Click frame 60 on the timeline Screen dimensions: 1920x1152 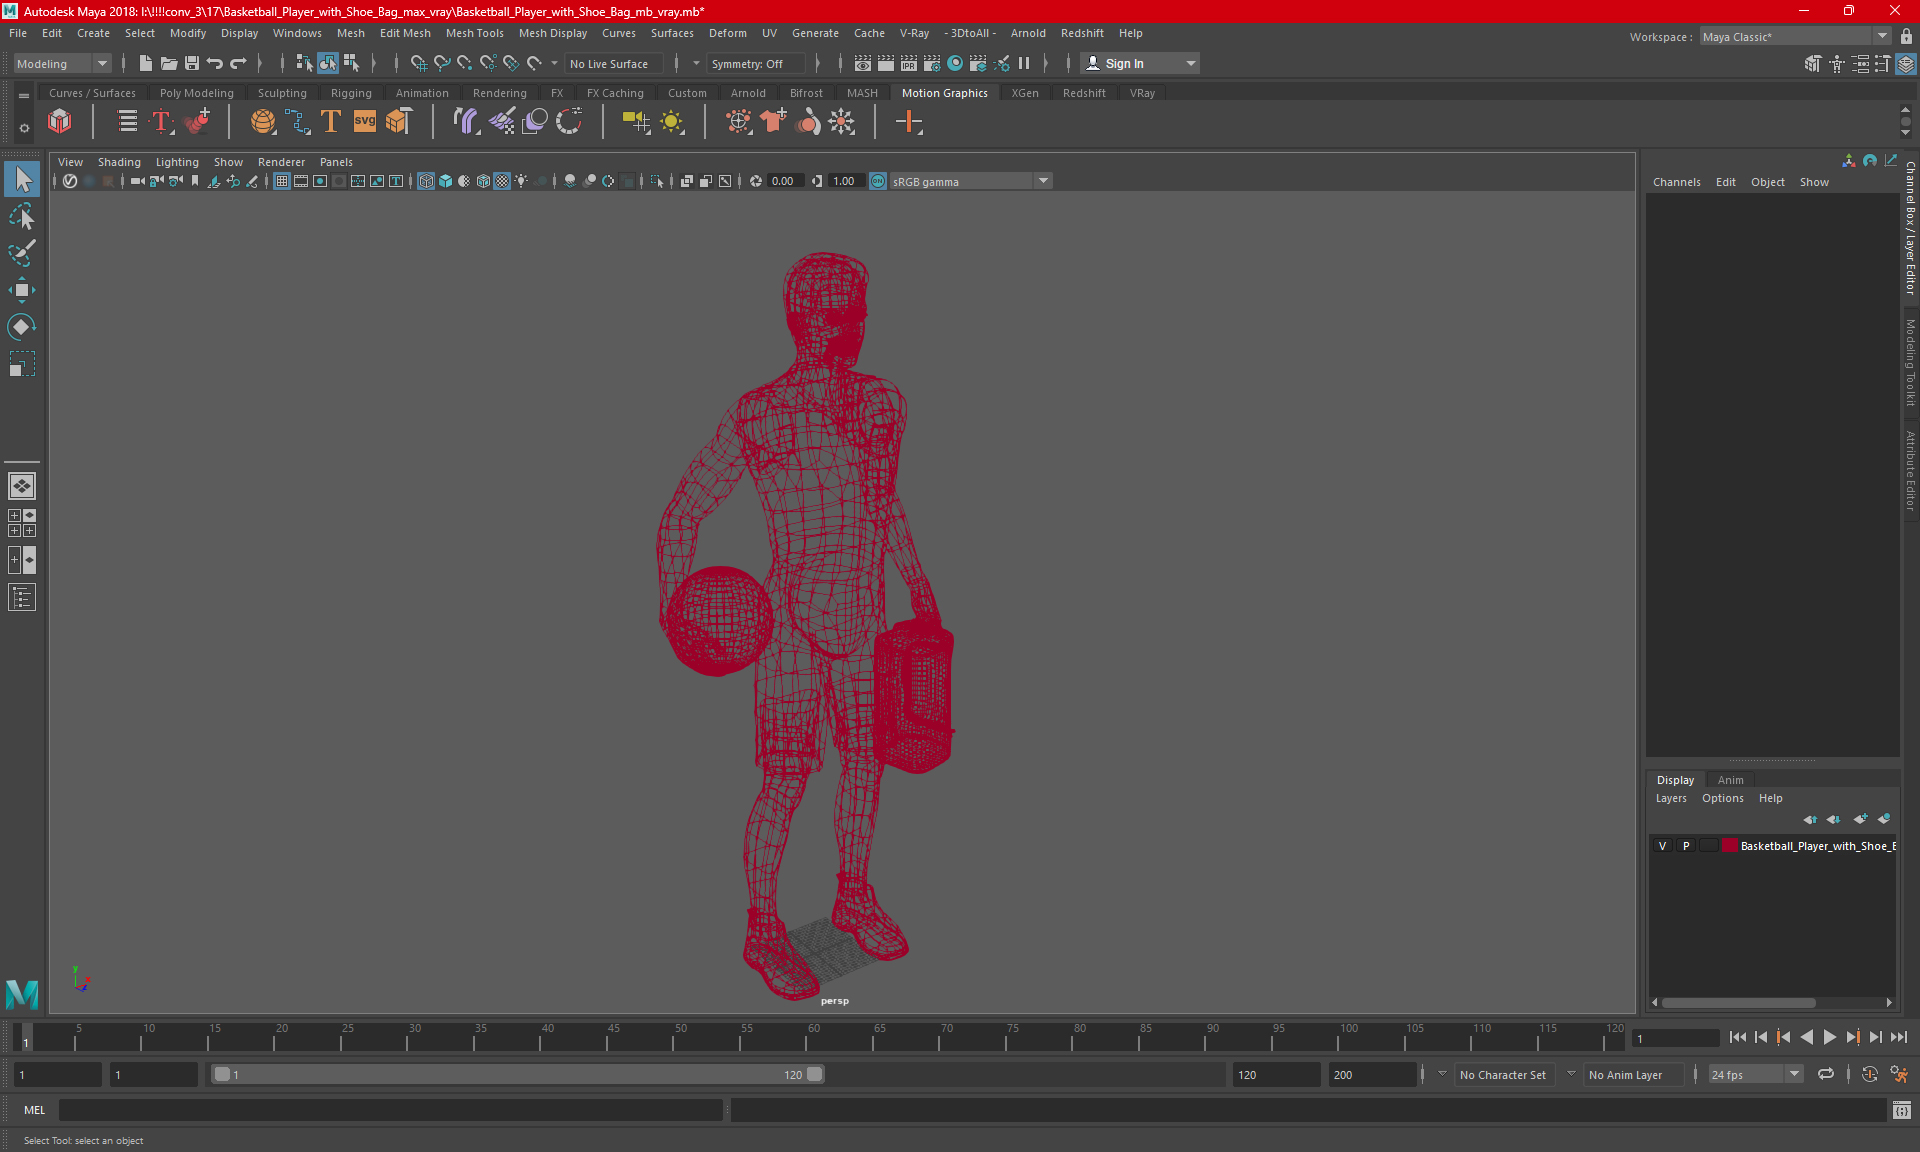tap(808, 1036)
